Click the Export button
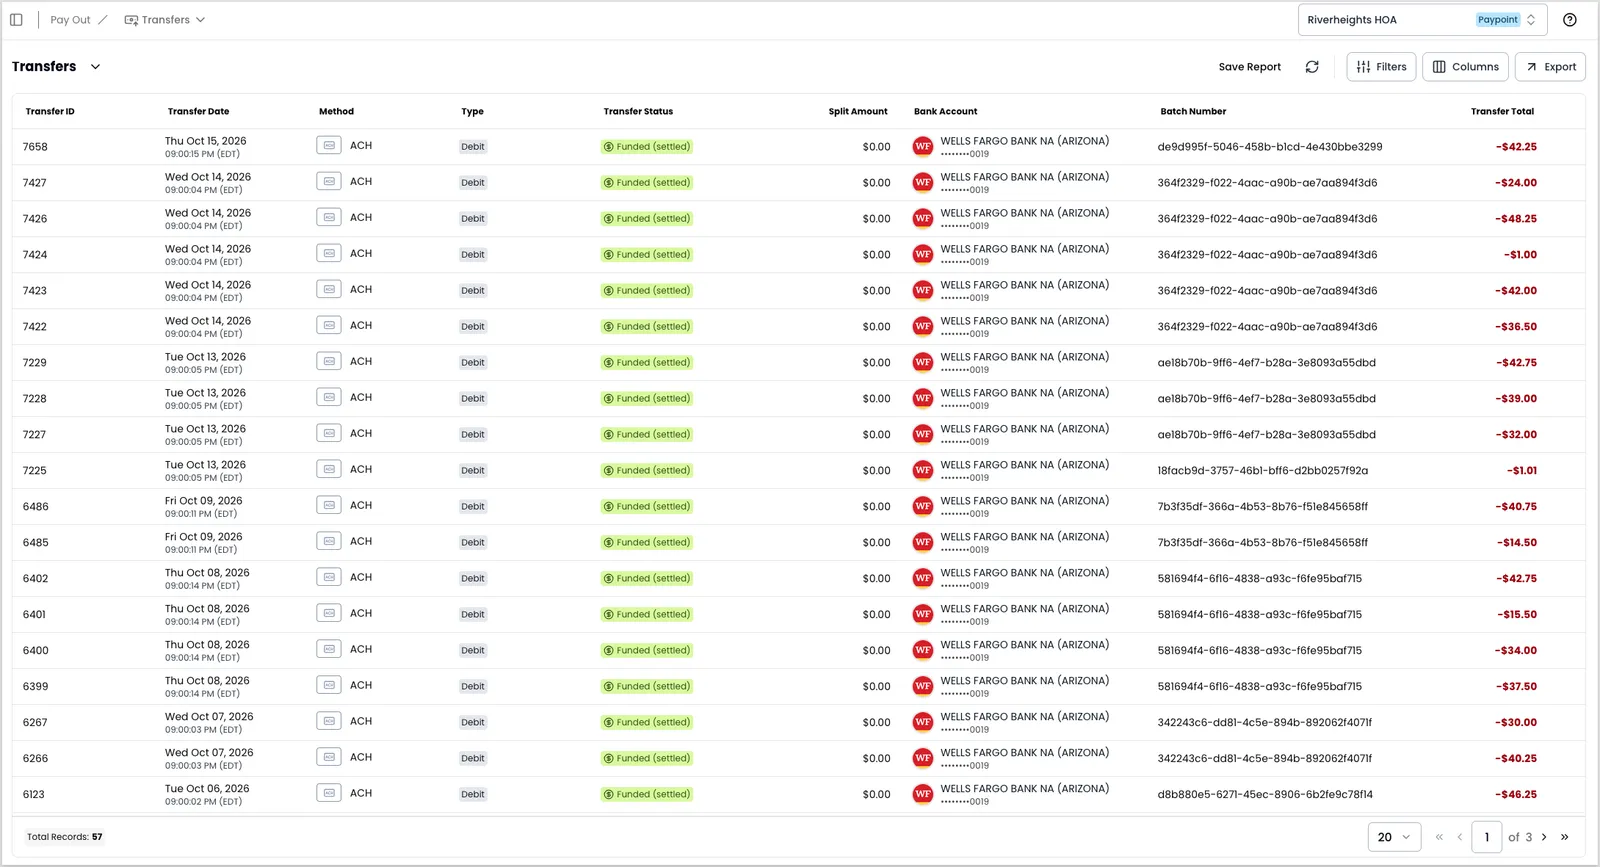Screen dimensions: 1600x867 [1550, 67]
